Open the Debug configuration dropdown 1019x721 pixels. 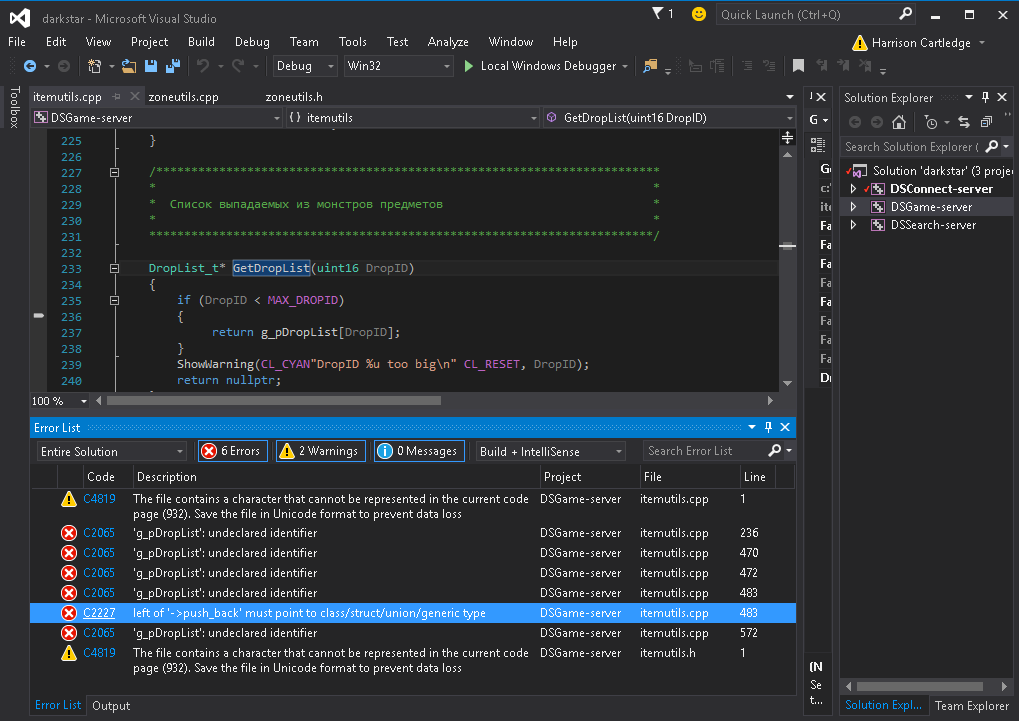(x=305, y=66)
